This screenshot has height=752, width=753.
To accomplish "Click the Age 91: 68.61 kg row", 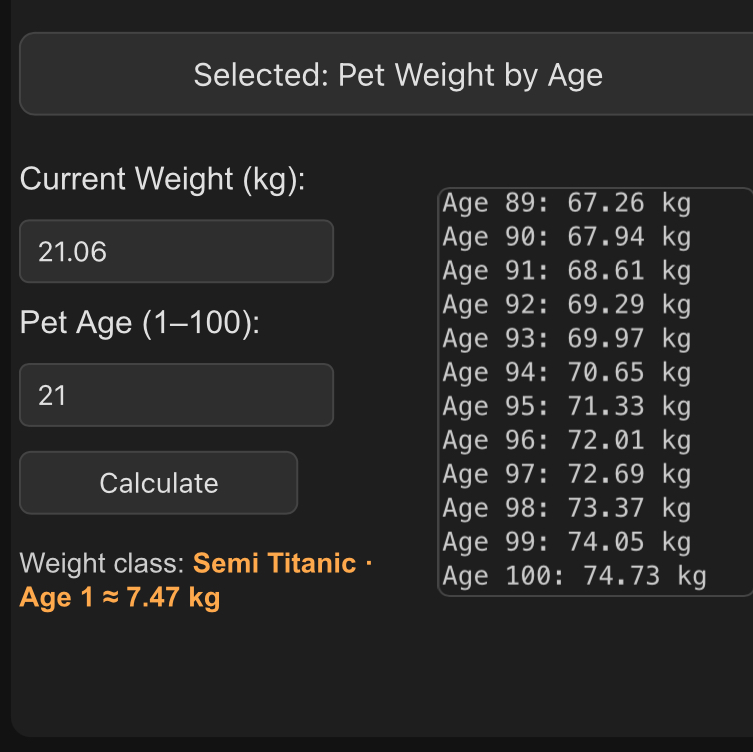I will (x=566, y=272).
